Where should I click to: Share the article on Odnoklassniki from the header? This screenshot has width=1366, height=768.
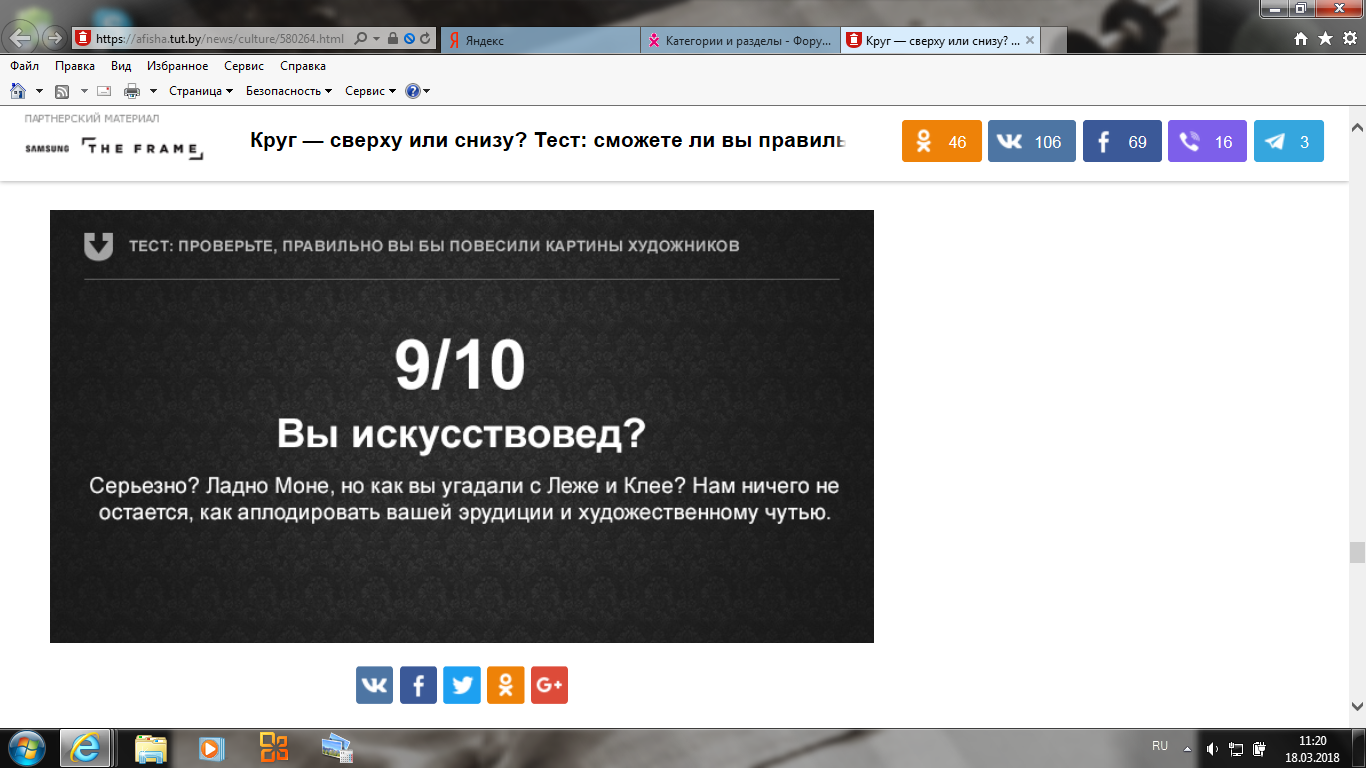[941, 142]
